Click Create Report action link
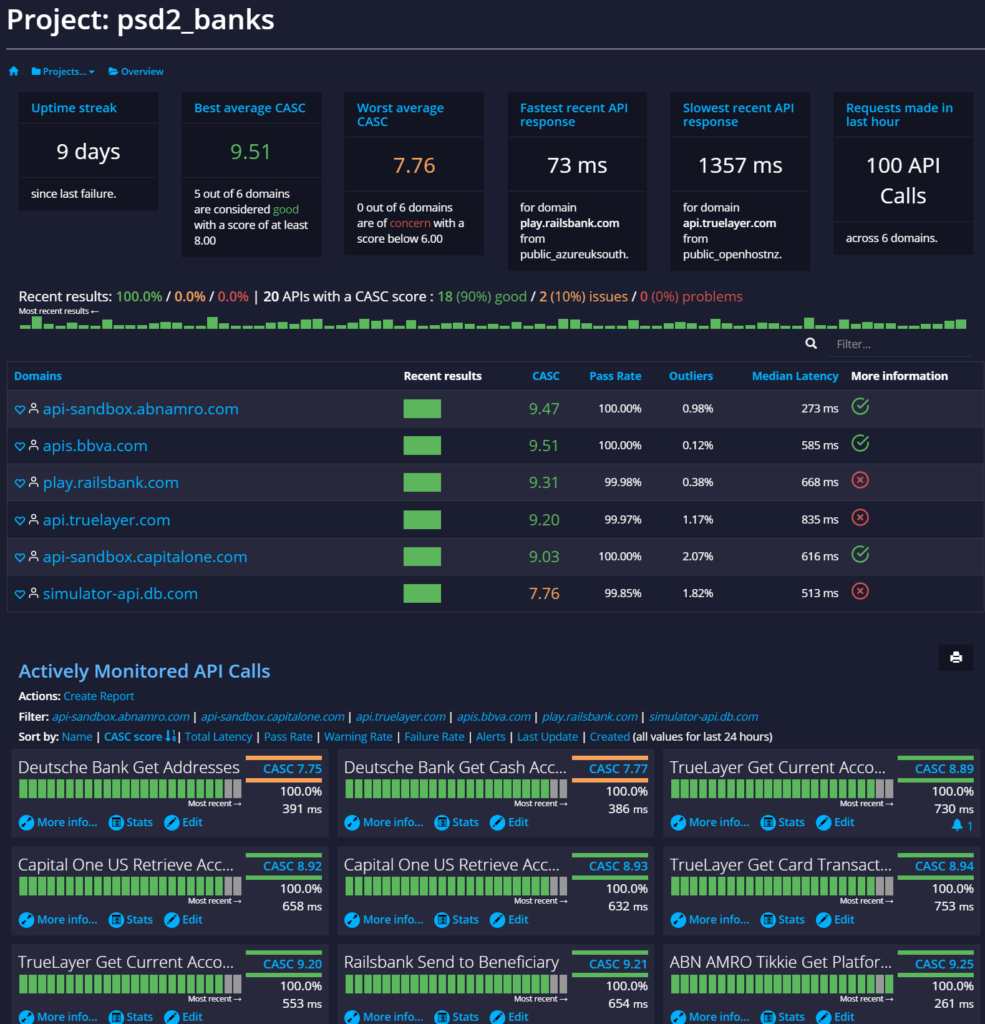 tap(99, 696)
